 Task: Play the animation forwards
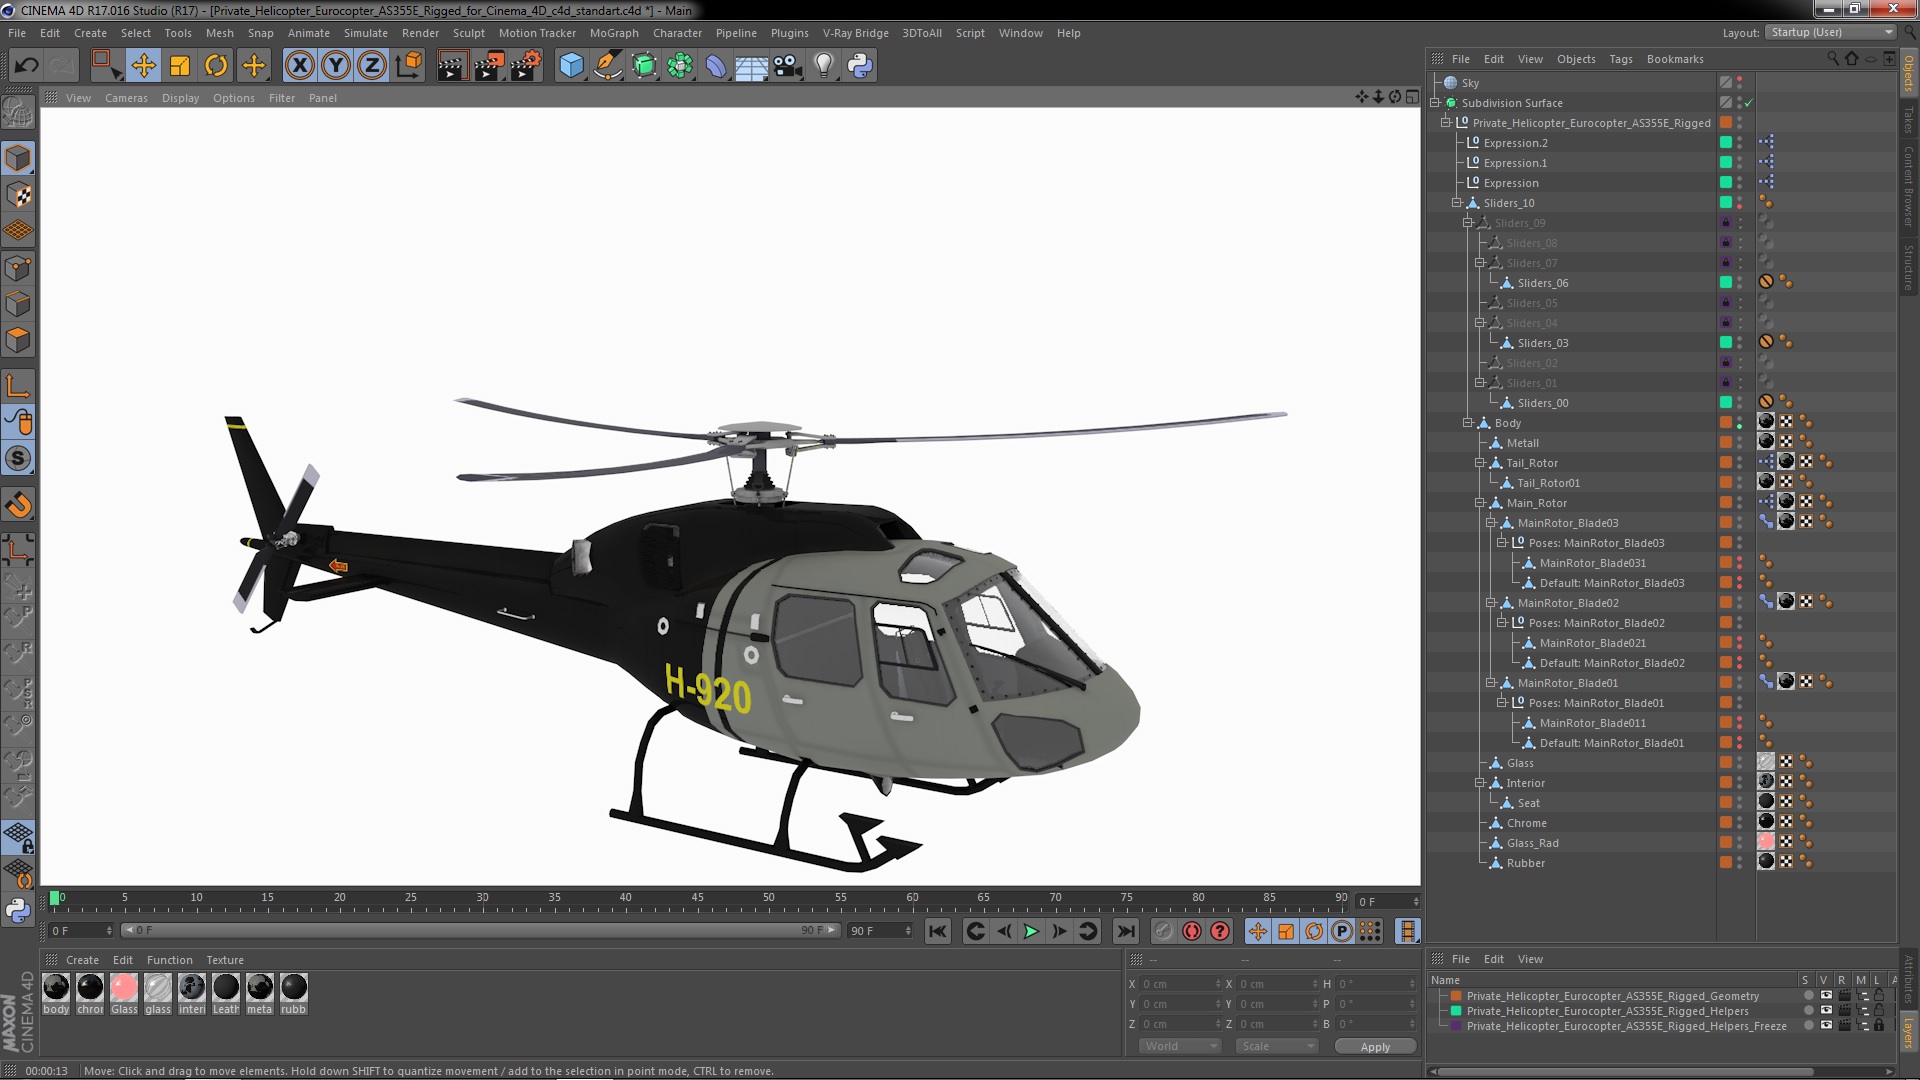tap(1031, 931)
